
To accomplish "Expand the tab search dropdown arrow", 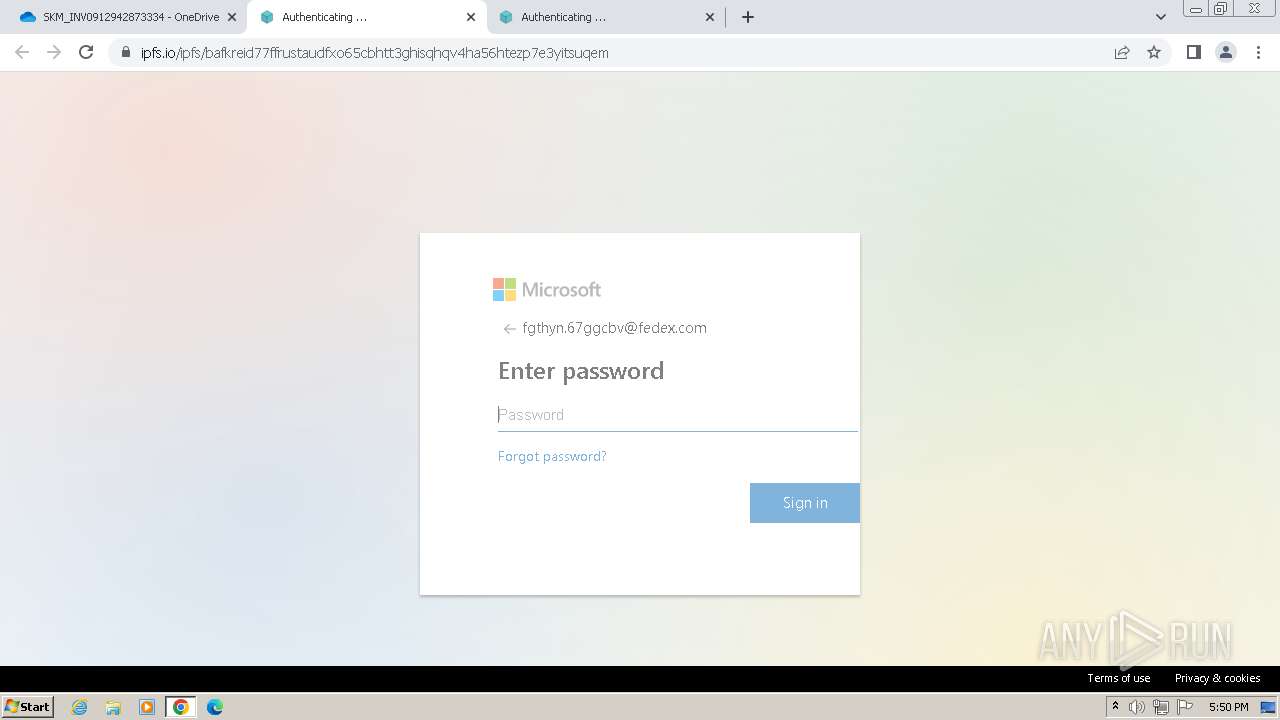I will click(1161, 17).
